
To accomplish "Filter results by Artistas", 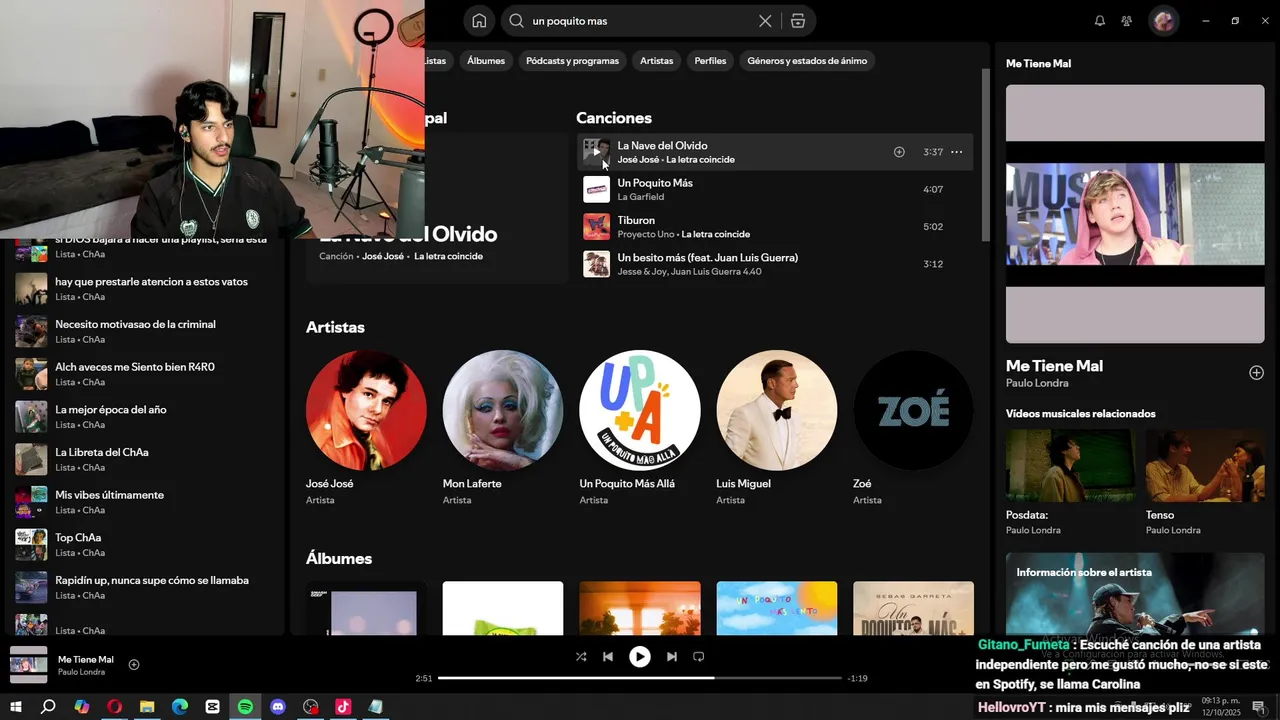I will click(656, 61).
